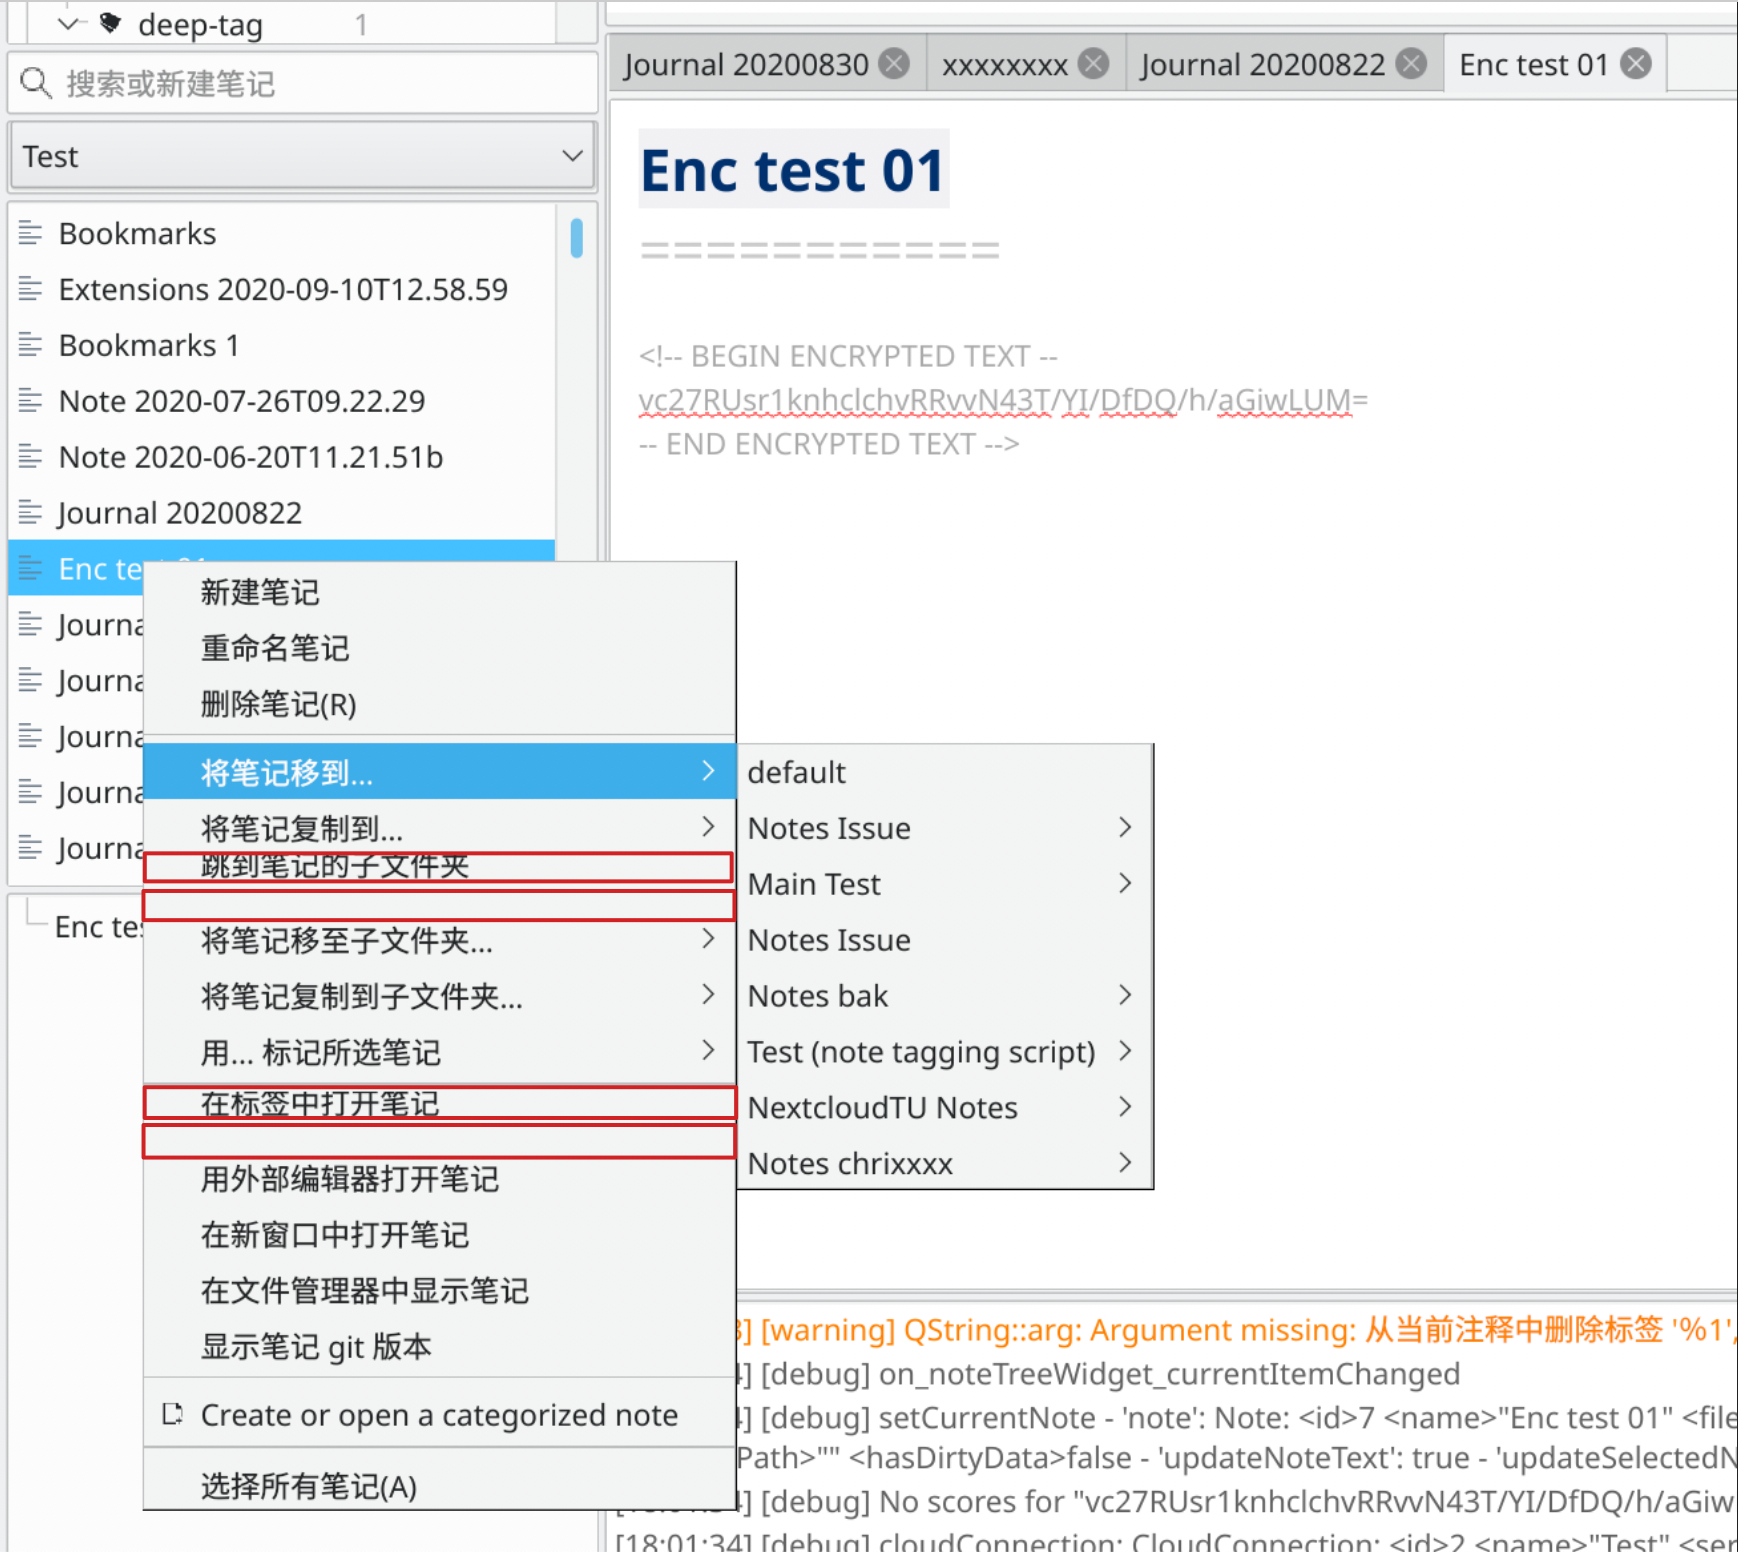Open the Test note folder dropdown
Screen dimensions: 1738x1552
pos(303,156)
